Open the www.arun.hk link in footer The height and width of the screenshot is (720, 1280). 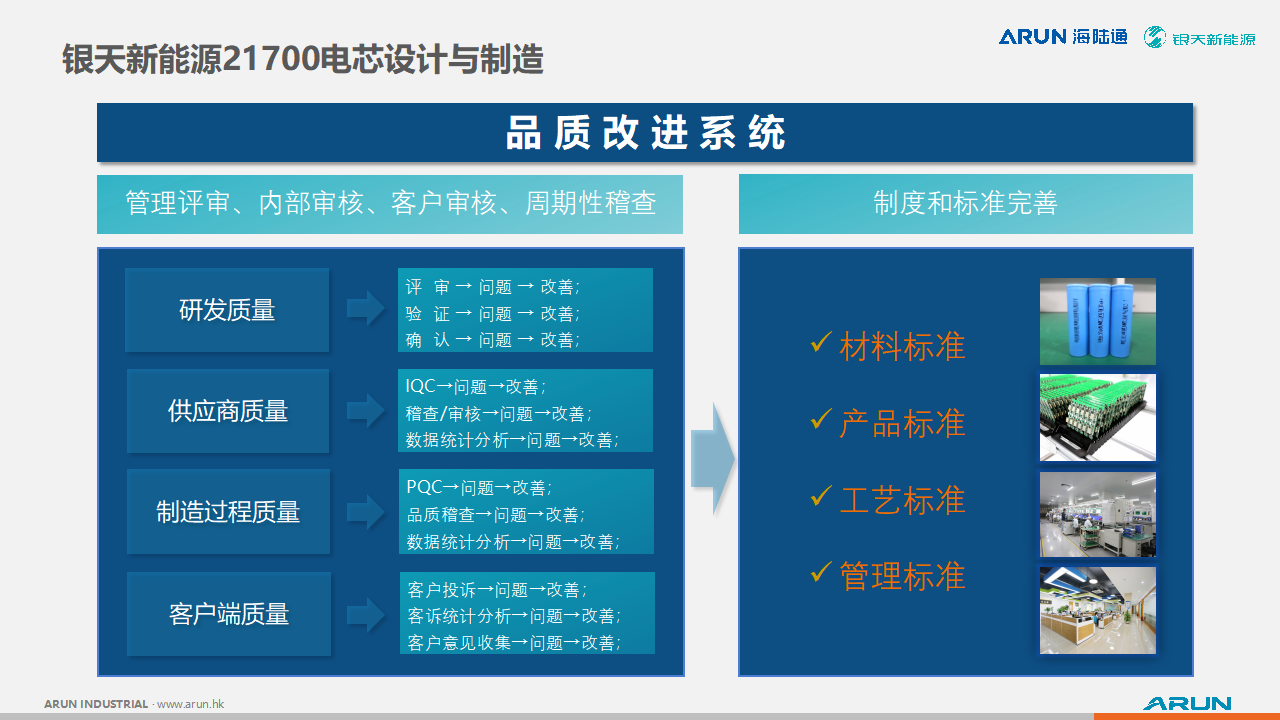191,704
